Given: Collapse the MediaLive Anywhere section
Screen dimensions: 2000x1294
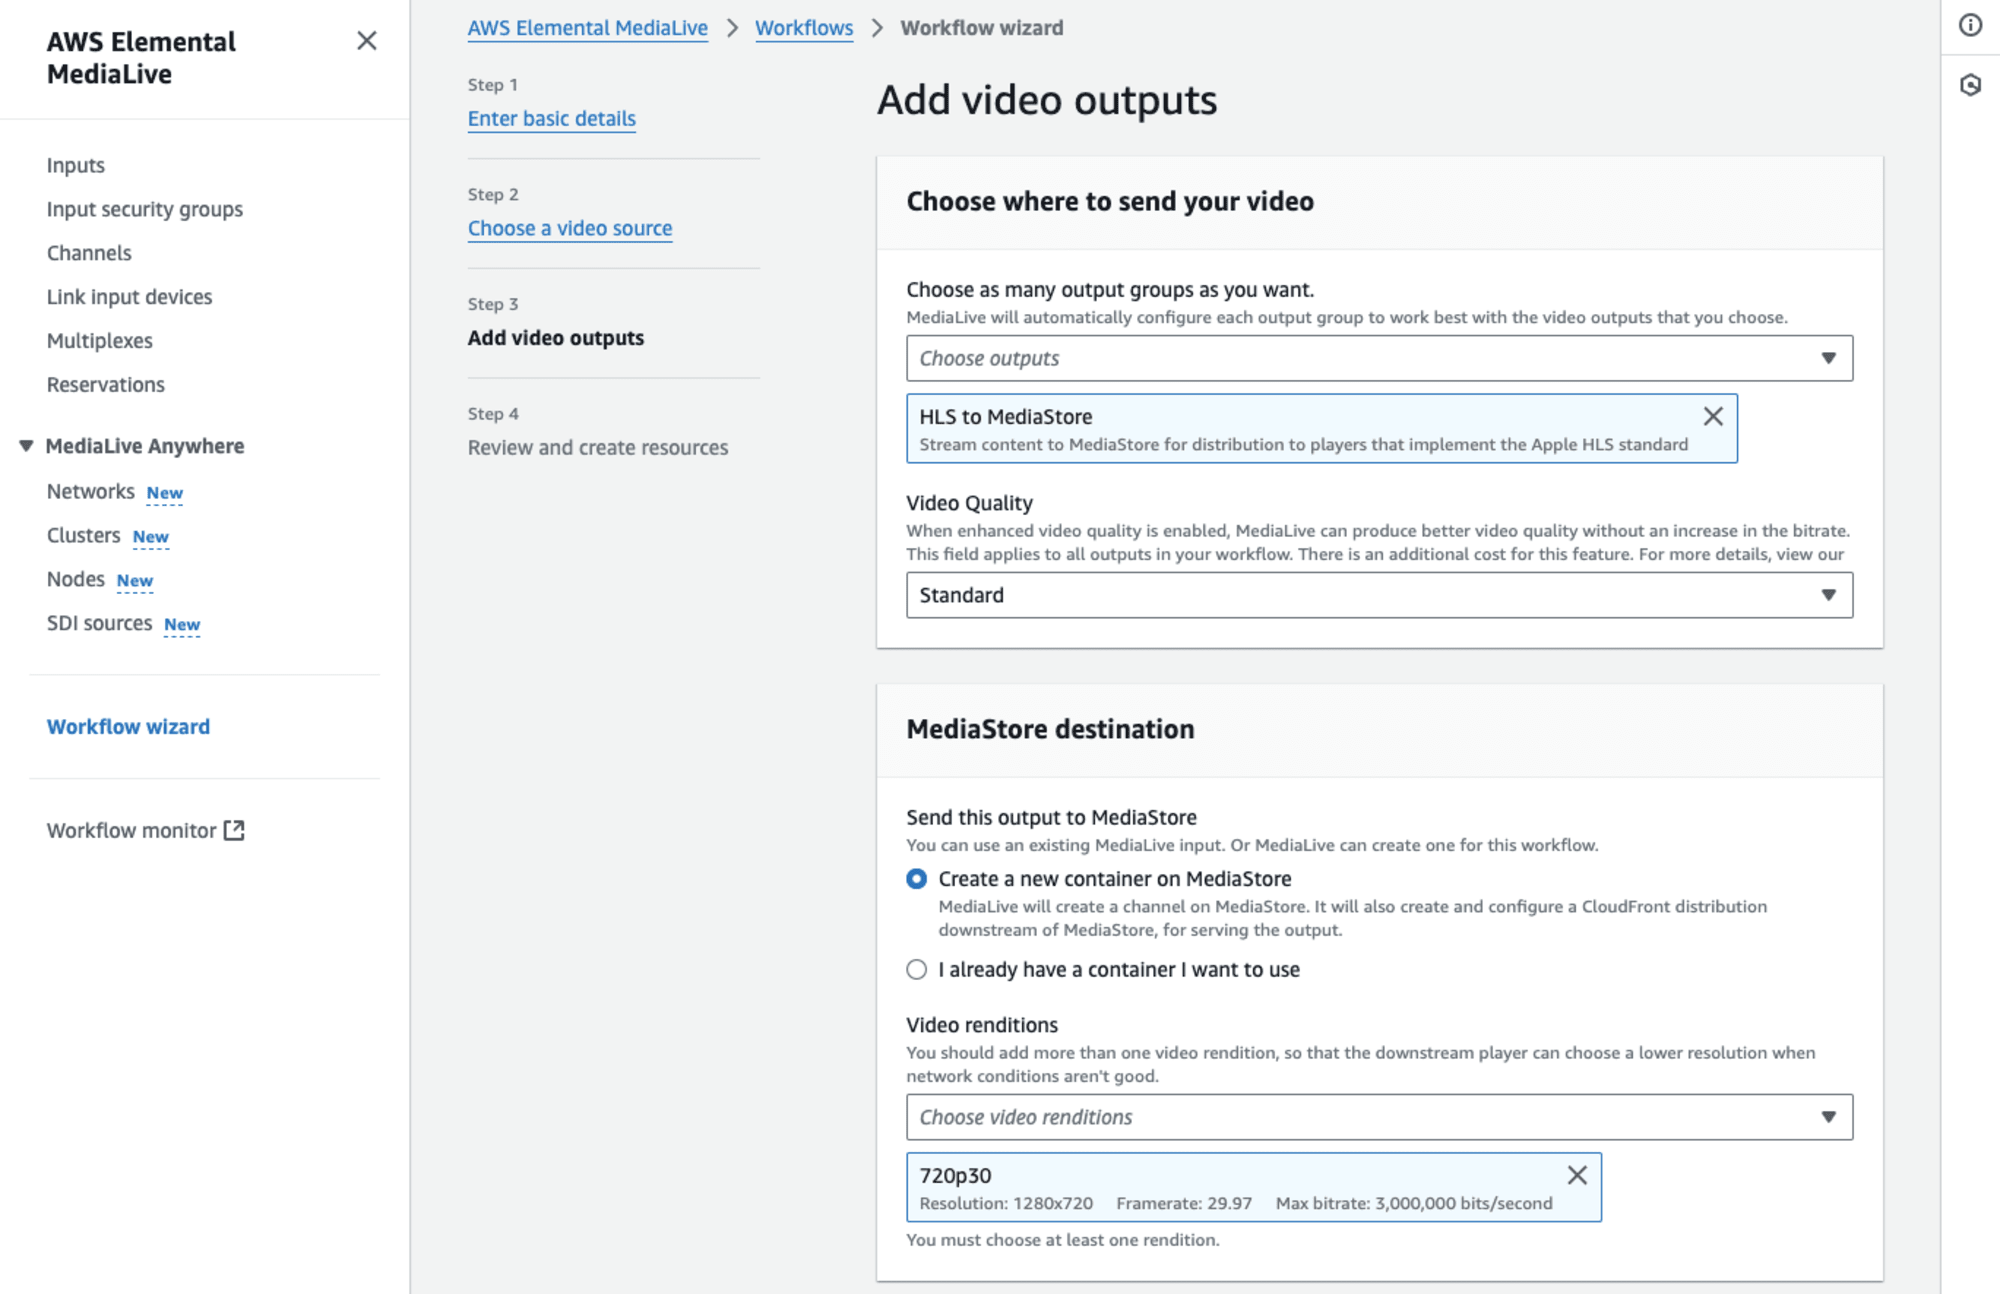Looking at the screenshot, I should (x=26, y=446).
